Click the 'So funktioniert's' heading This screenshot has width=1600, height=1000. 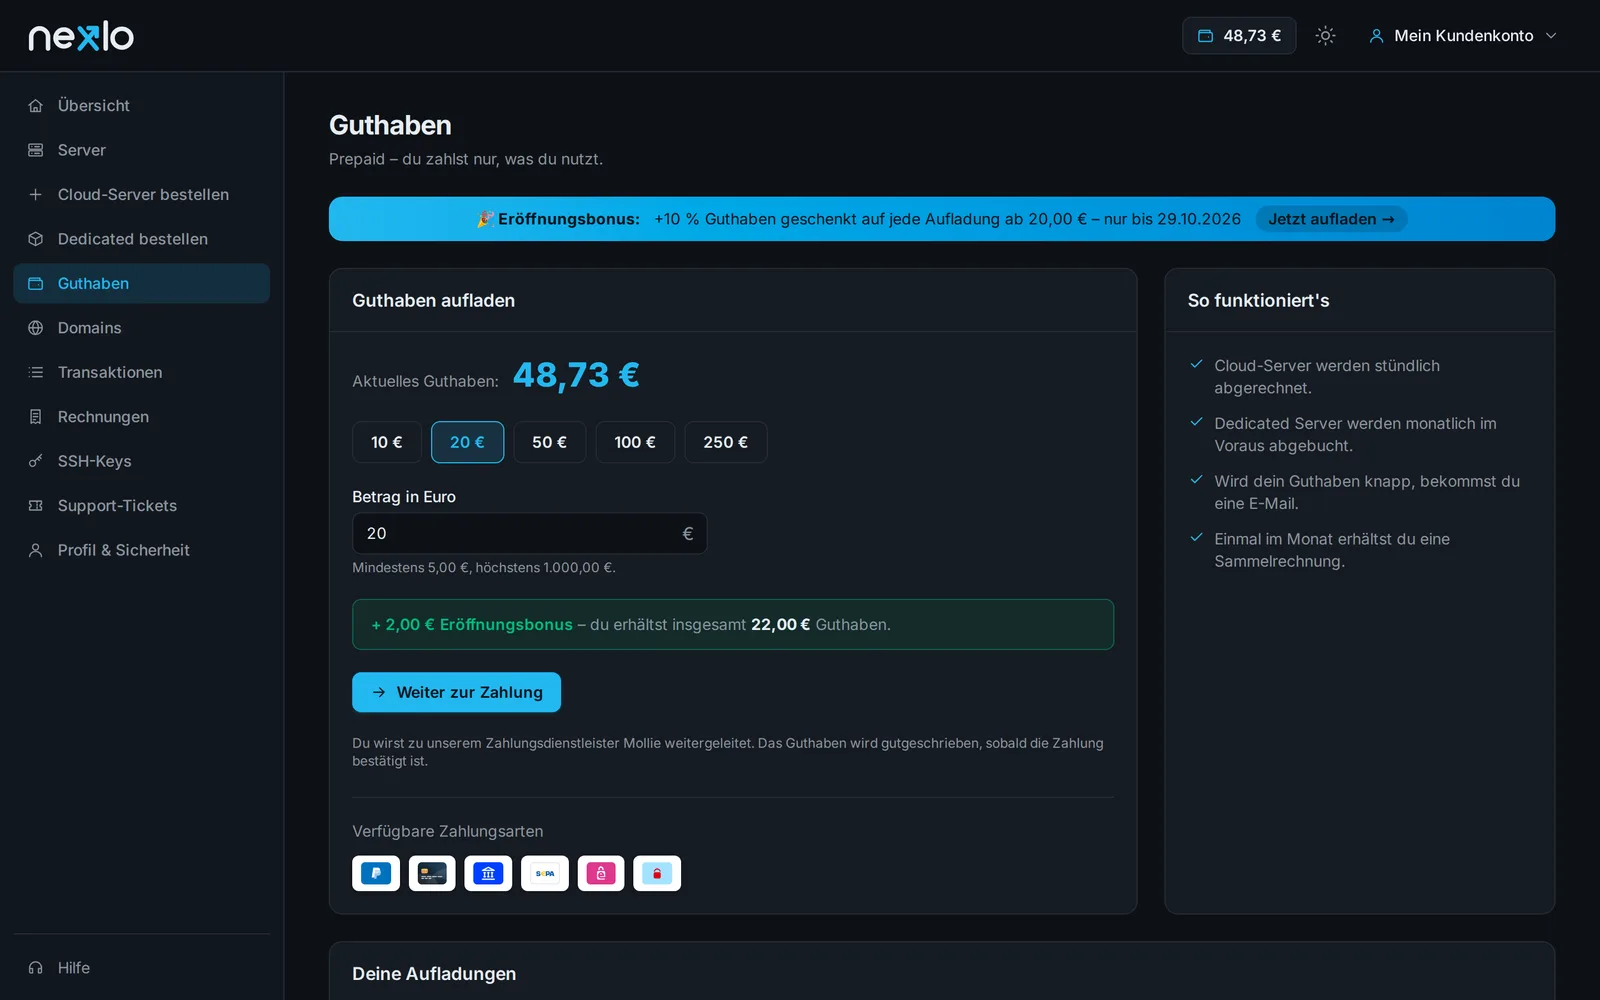click(1258, 301)
